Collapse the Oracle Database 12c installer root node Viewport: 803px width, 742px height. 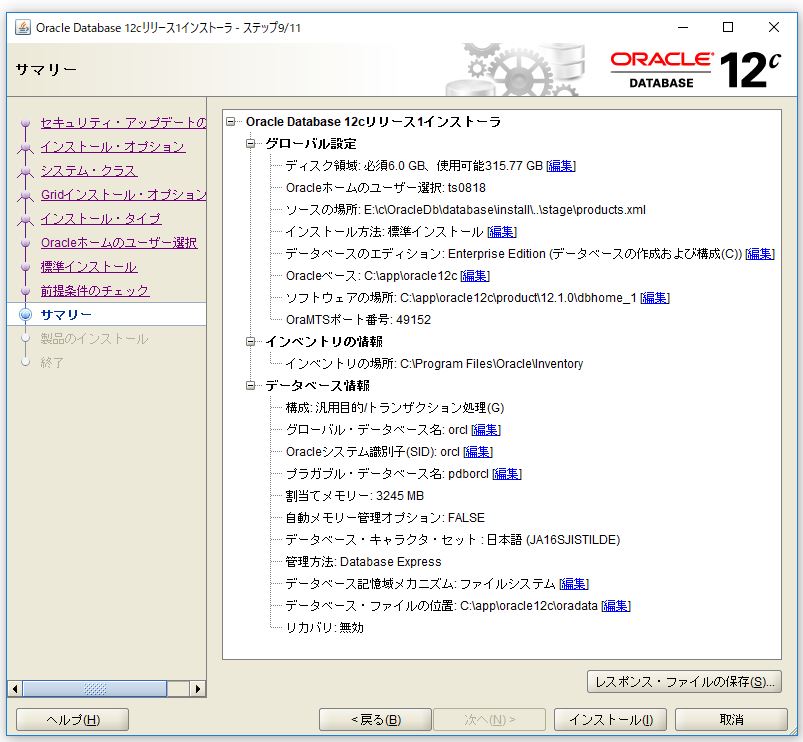(x=231, y=121)
